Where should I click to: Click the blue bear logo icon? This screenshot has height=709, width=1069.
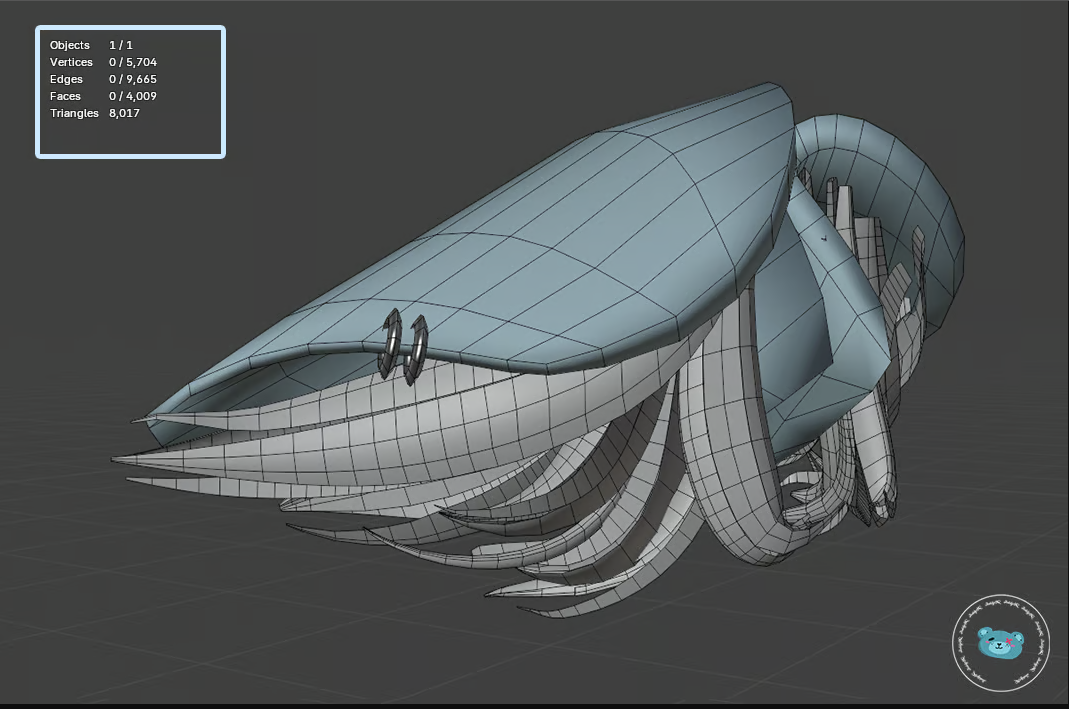[1000, 643]
